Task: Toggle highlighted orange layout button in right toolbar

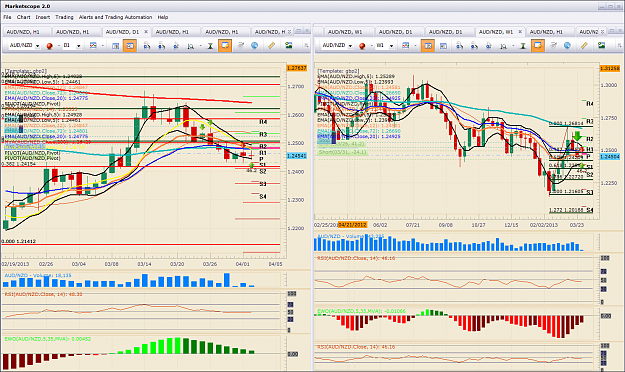Action: click(428, 46)
